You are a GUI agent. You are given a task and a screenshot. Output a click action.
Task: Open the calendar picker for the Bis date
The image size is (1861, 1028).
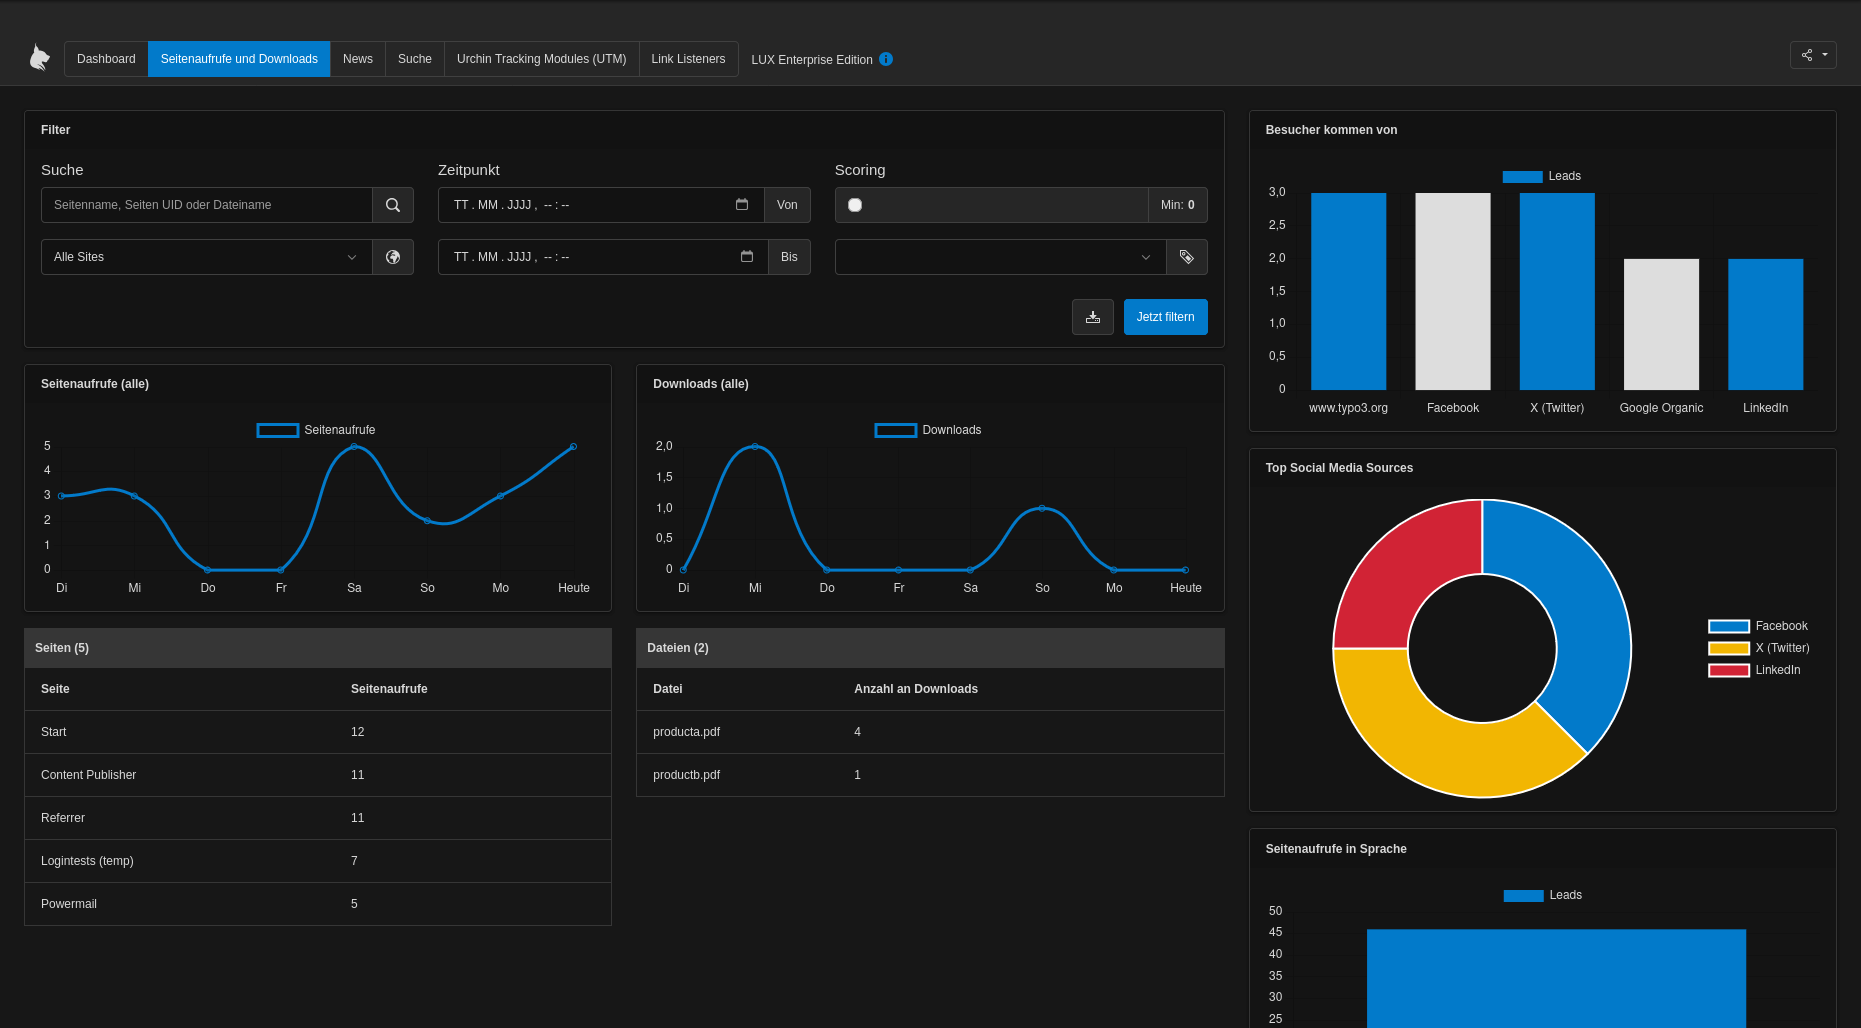(747, 257)
